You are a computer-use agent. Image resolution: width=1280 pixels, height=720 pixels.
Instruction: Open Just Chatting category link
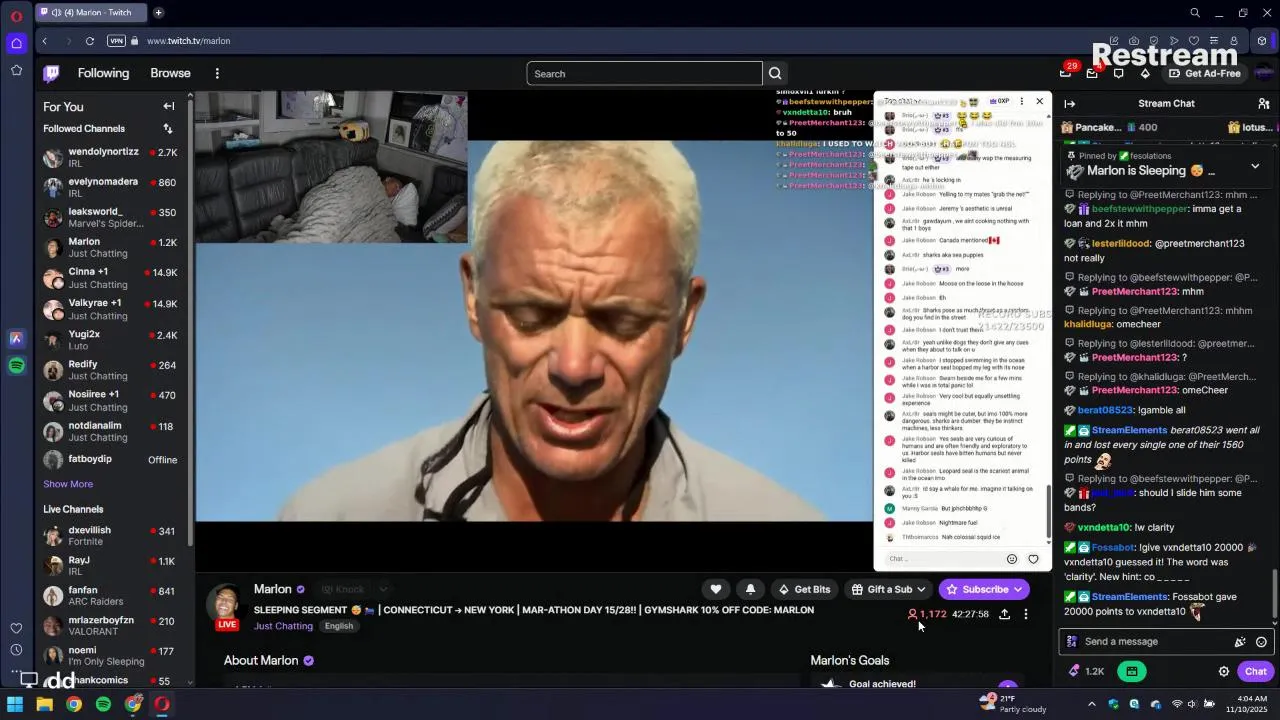click(x=283, y=626)
